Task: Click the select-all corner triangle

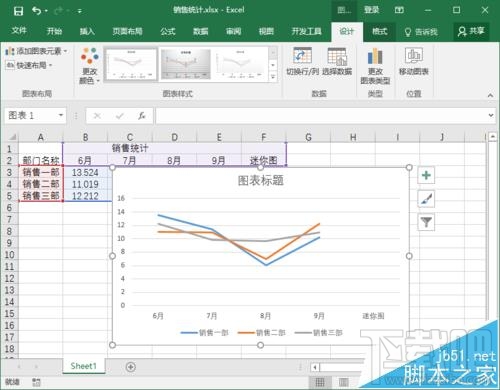Action: click(12, 137)
